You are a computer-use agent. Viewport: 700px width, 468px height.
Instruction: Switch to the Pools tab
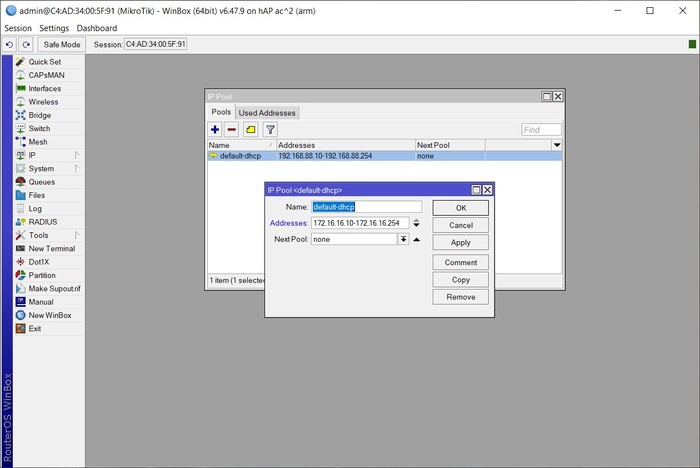[221, 112]
